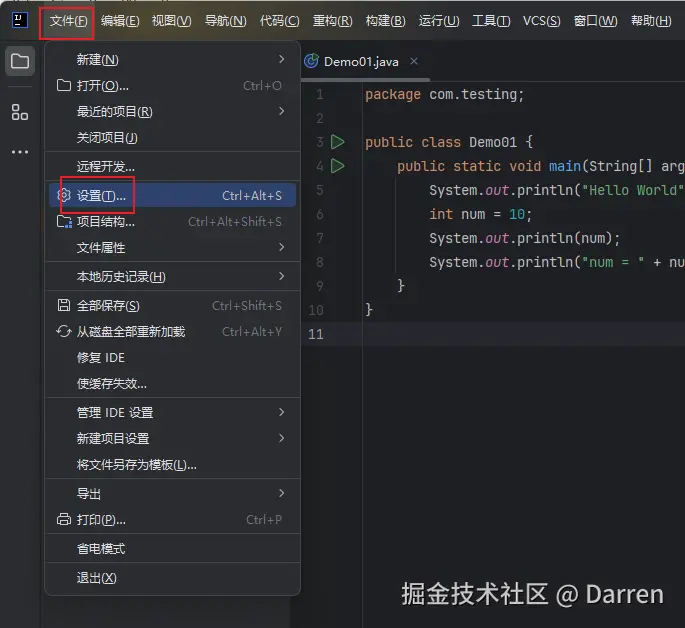Select the Demo01.java tab label
The height and width of the screenshot is (628, 685).
tap(361, 62)
